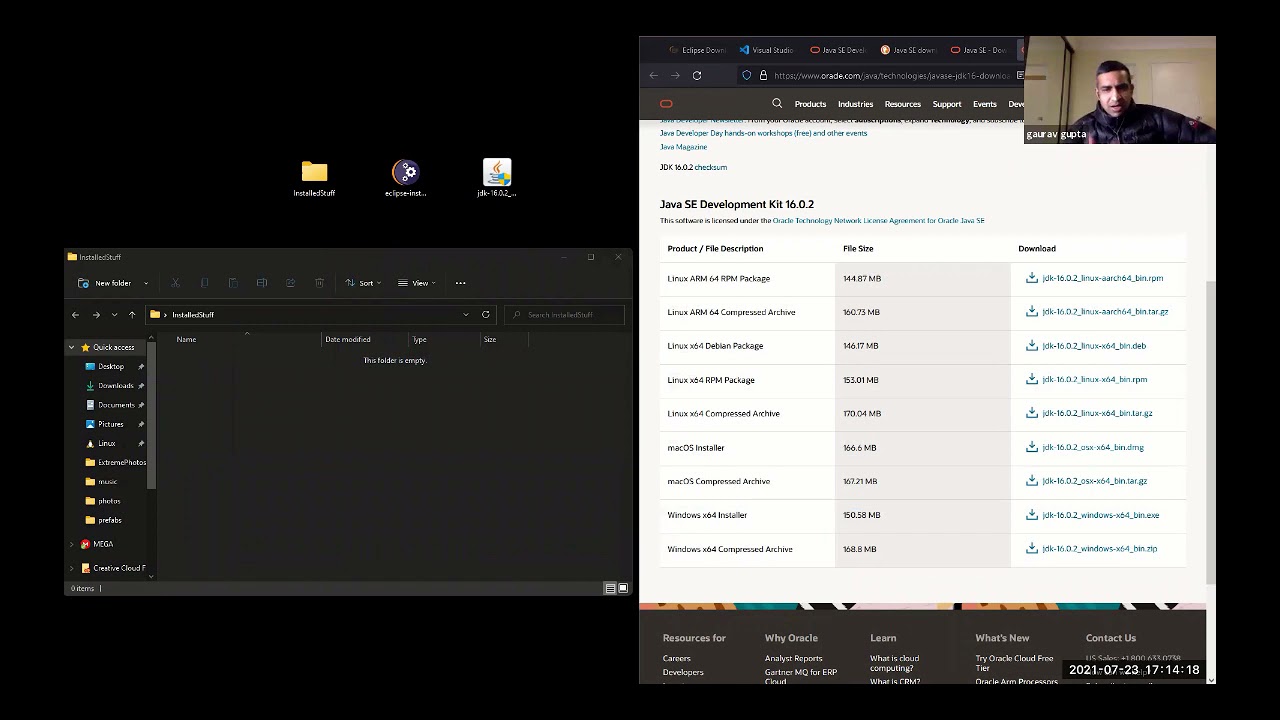Screen dimensions: 1280x720
Task: Expand the address bar history dropdown
Action: pyautogui.click(x=466, y=315)
